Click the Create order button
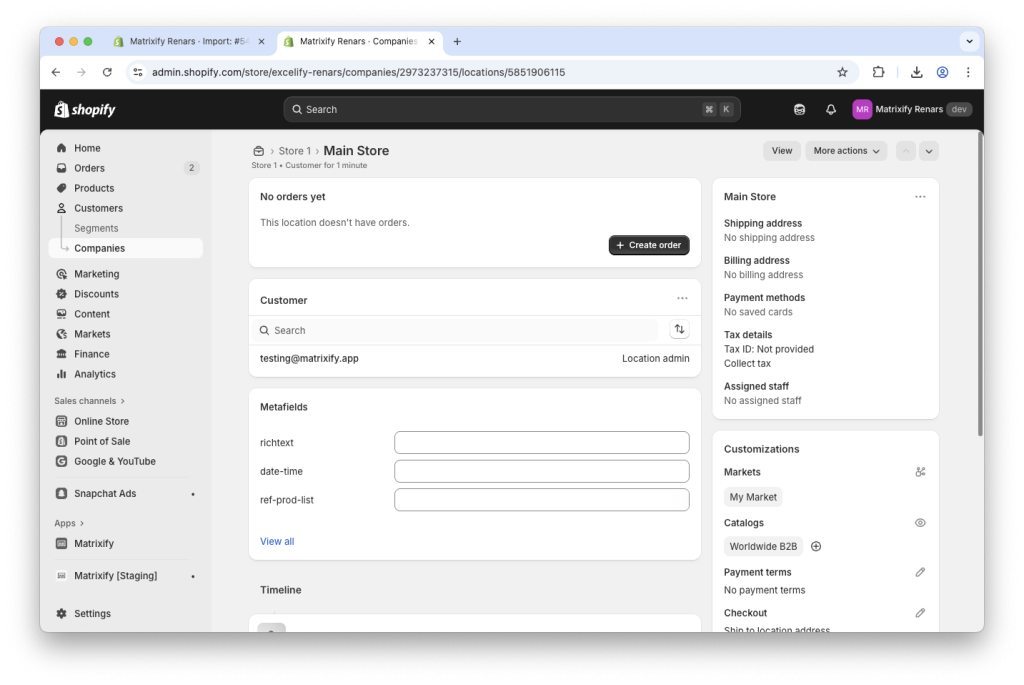The height and width of the screenshot is (685, 1024). [648, 244]
